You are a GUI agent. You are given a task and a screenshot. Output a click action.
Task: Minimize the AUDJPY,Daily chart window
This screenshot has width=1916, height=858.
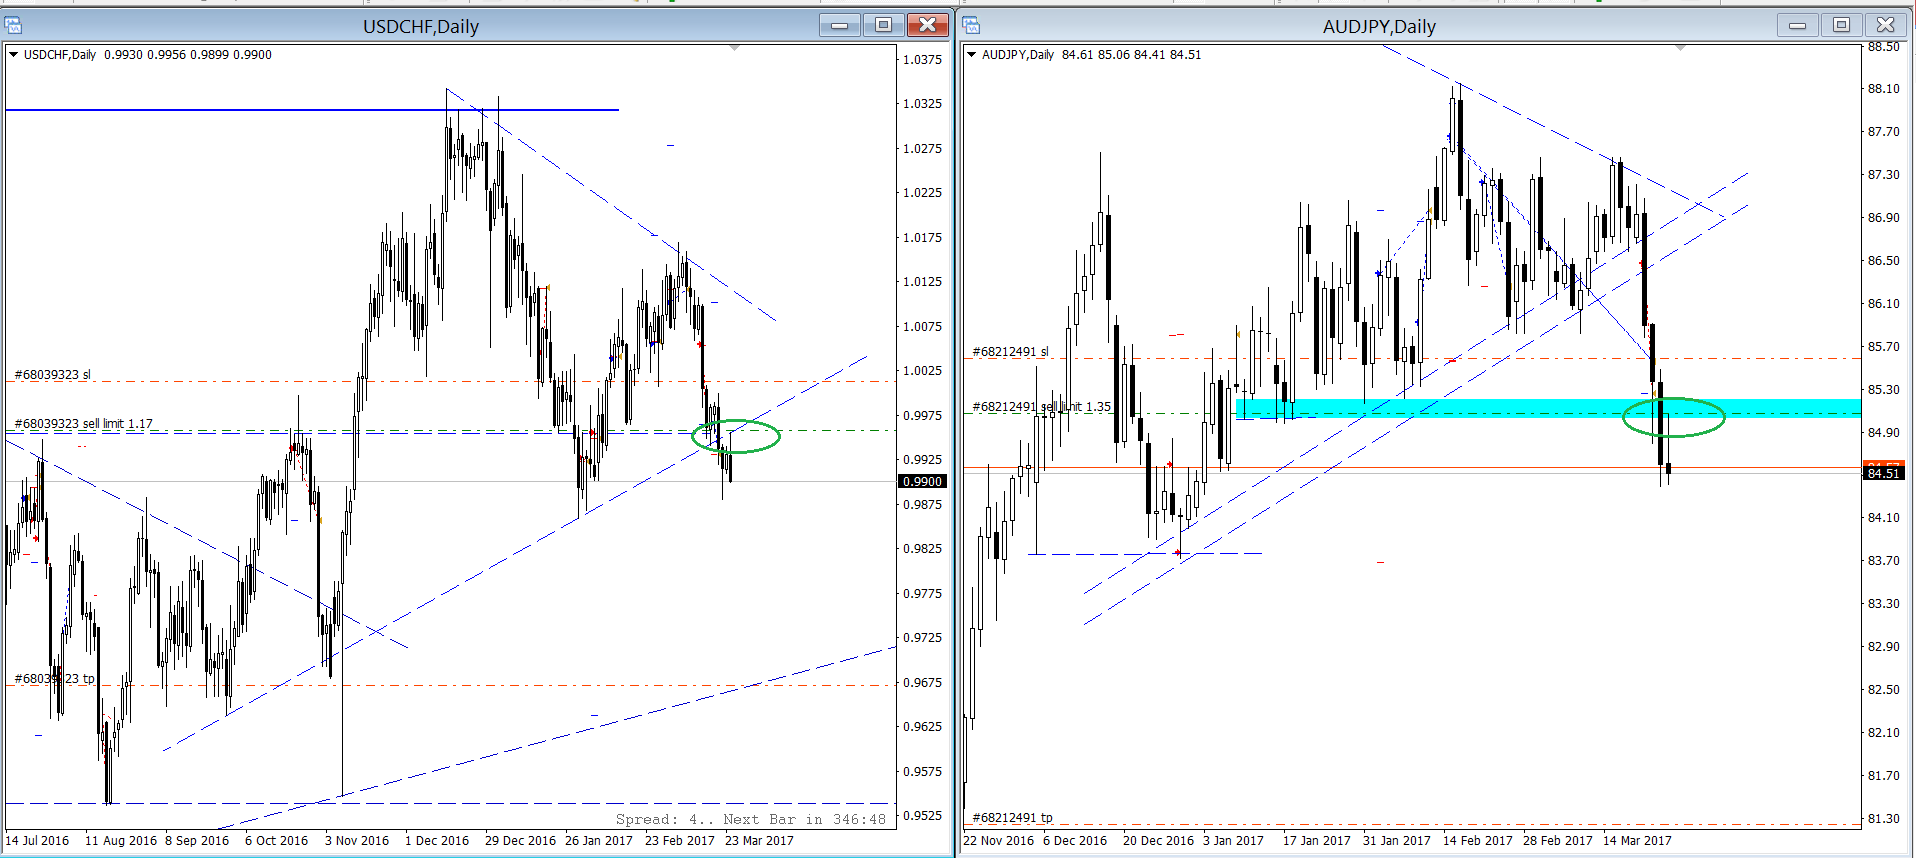click(x=1798, y=25)
